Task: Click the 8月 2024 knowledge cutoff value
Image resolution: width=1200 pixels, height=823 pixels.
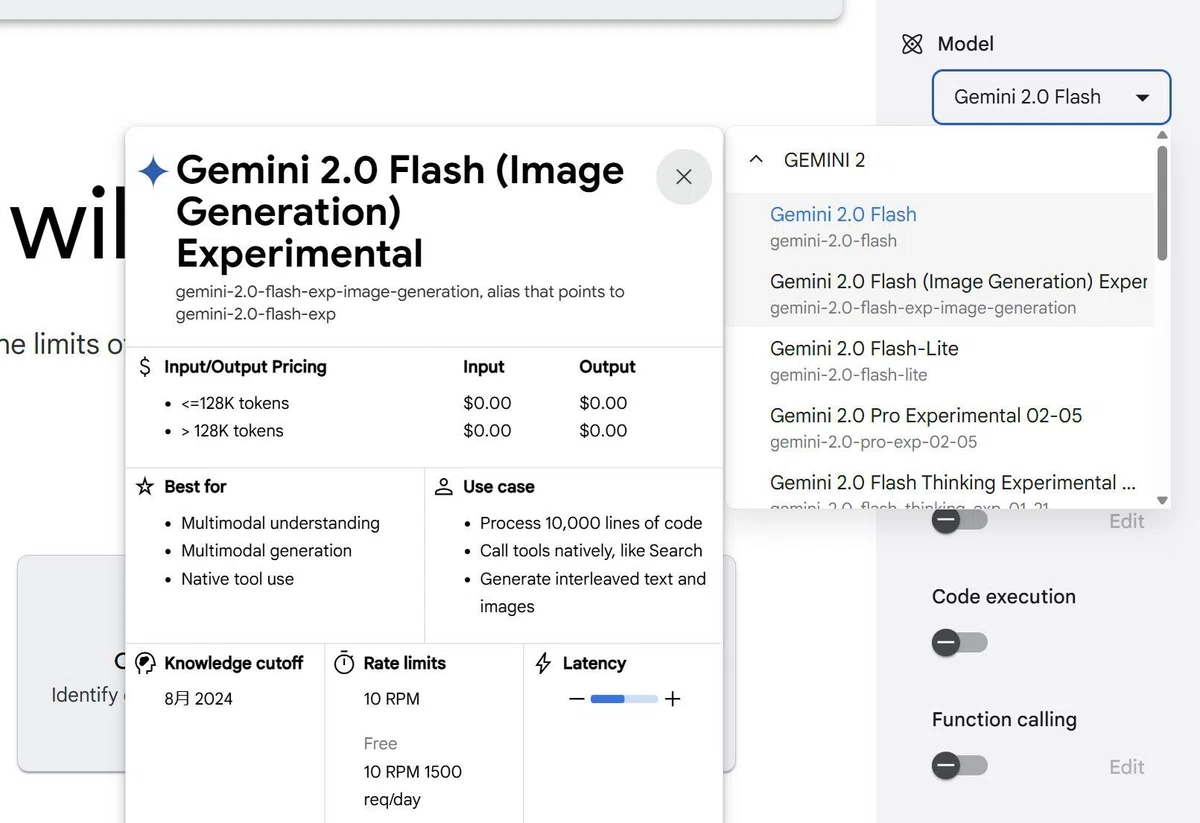Action: (x=198, y=699)
